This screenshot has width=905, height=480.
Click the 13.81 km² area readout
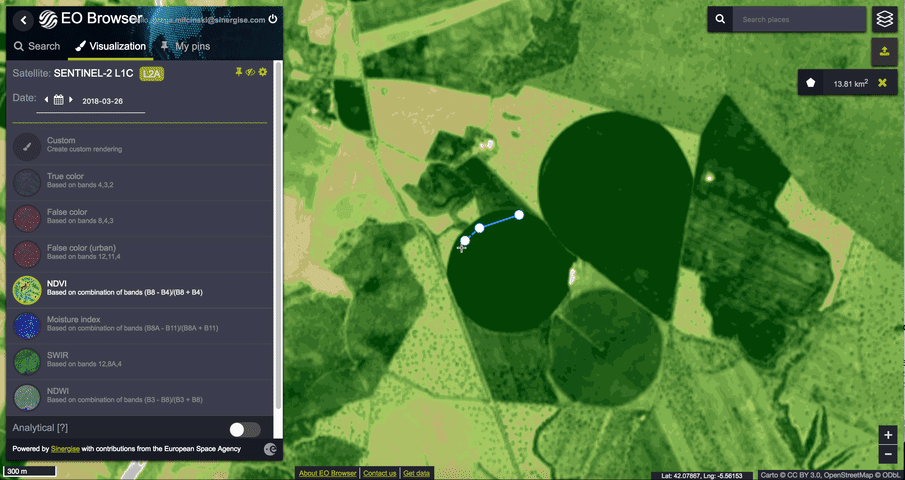[x=851, y=84]
